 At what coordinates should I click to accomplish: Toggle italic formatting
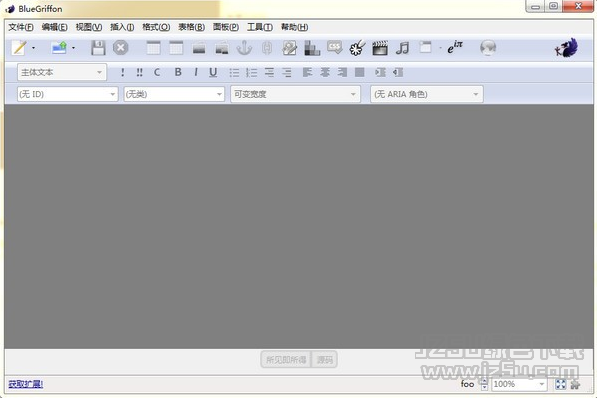[x=196, y=72]
